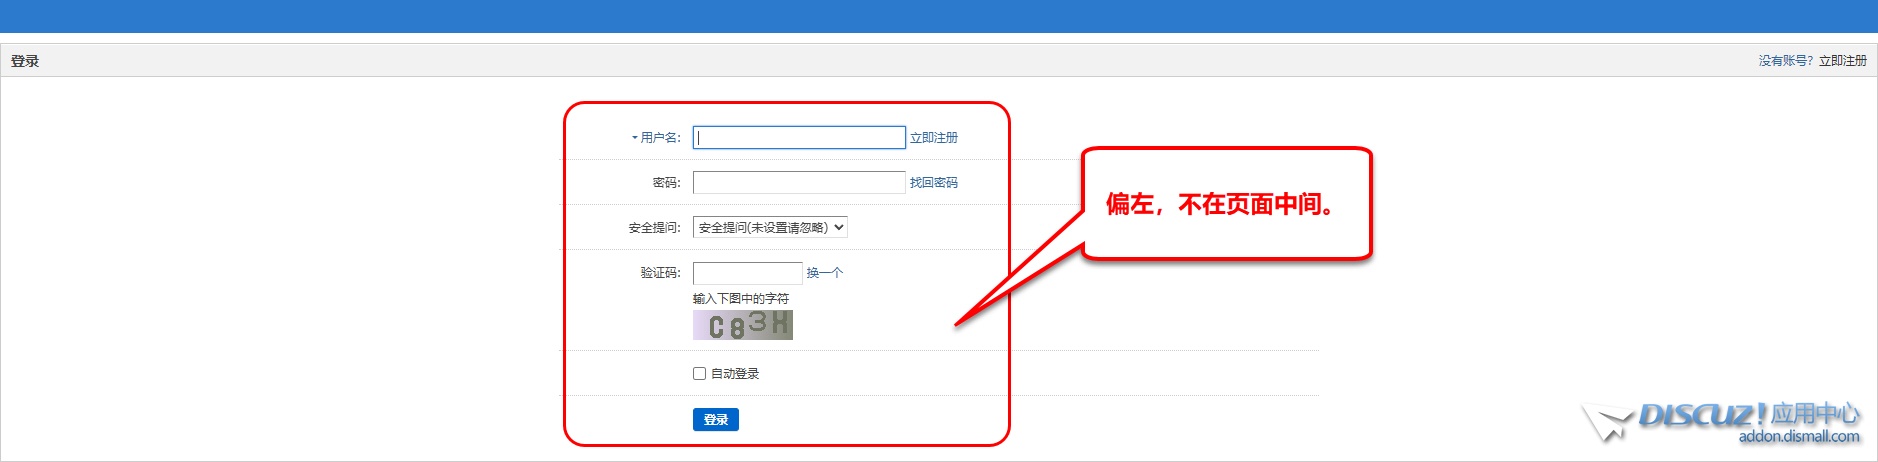Focus the 用户名 text input box
This screenshot has height=462, width=1878.
(x=799, y=138)
